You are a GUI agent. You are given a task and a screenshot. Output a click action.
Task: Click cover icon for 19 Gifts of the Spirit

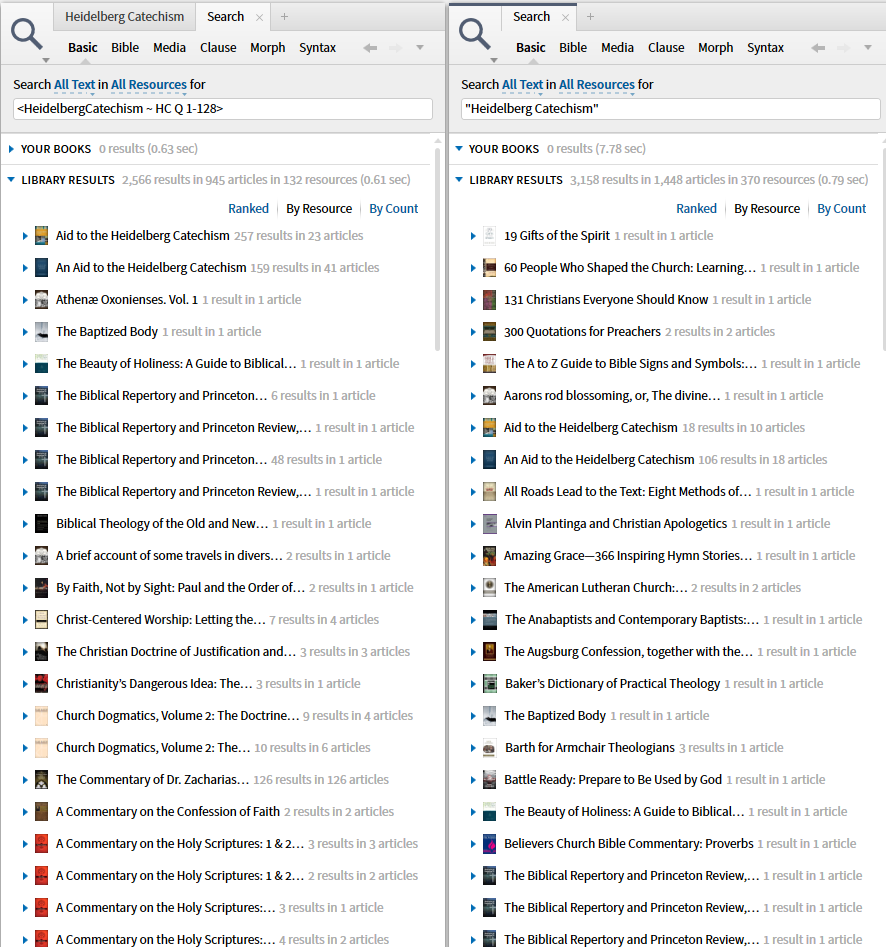[489, 236]
